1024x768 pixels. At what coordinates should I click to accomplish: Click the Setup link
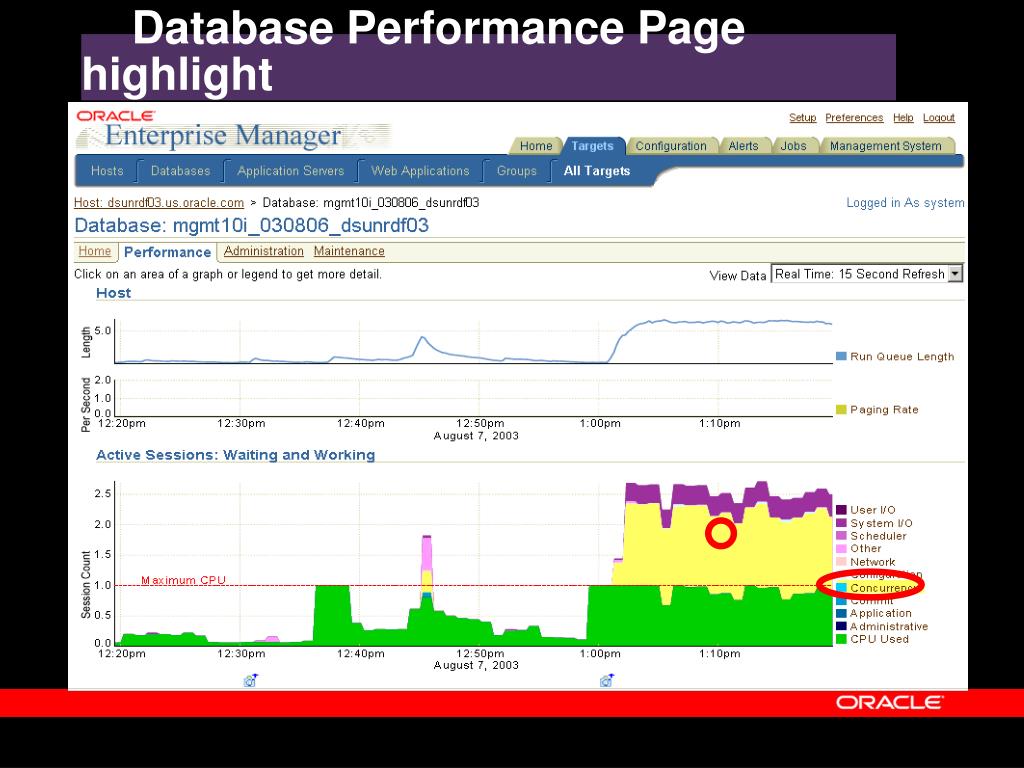pos(803,118)
